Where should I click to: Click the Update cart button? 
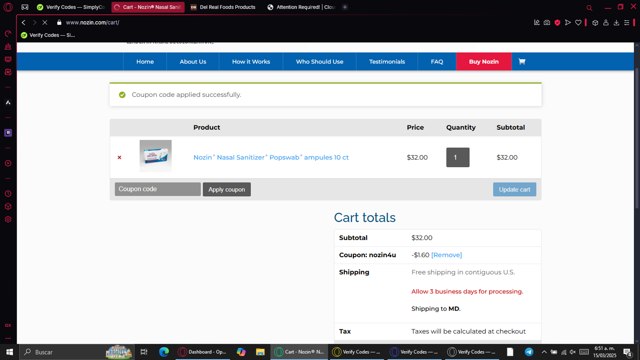coord(514,189)
